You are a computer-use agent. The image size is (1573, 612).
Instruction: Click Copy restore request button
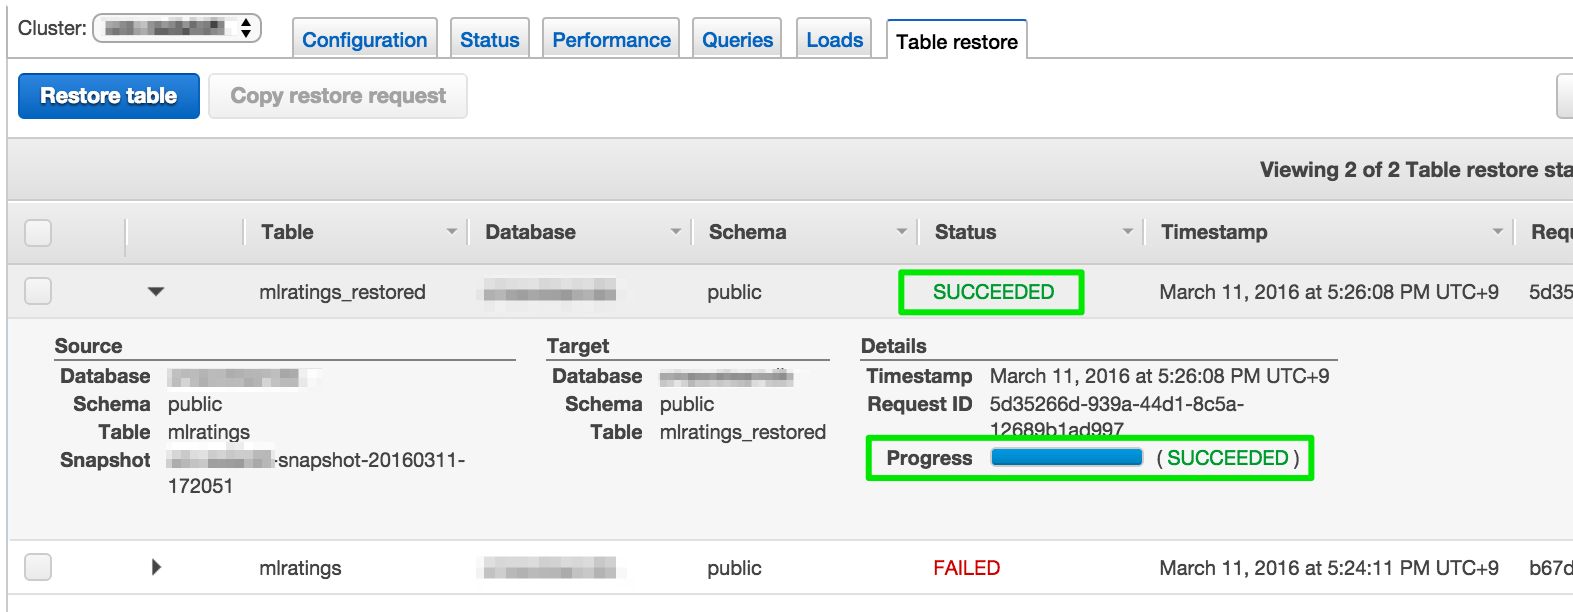(338, 96)
